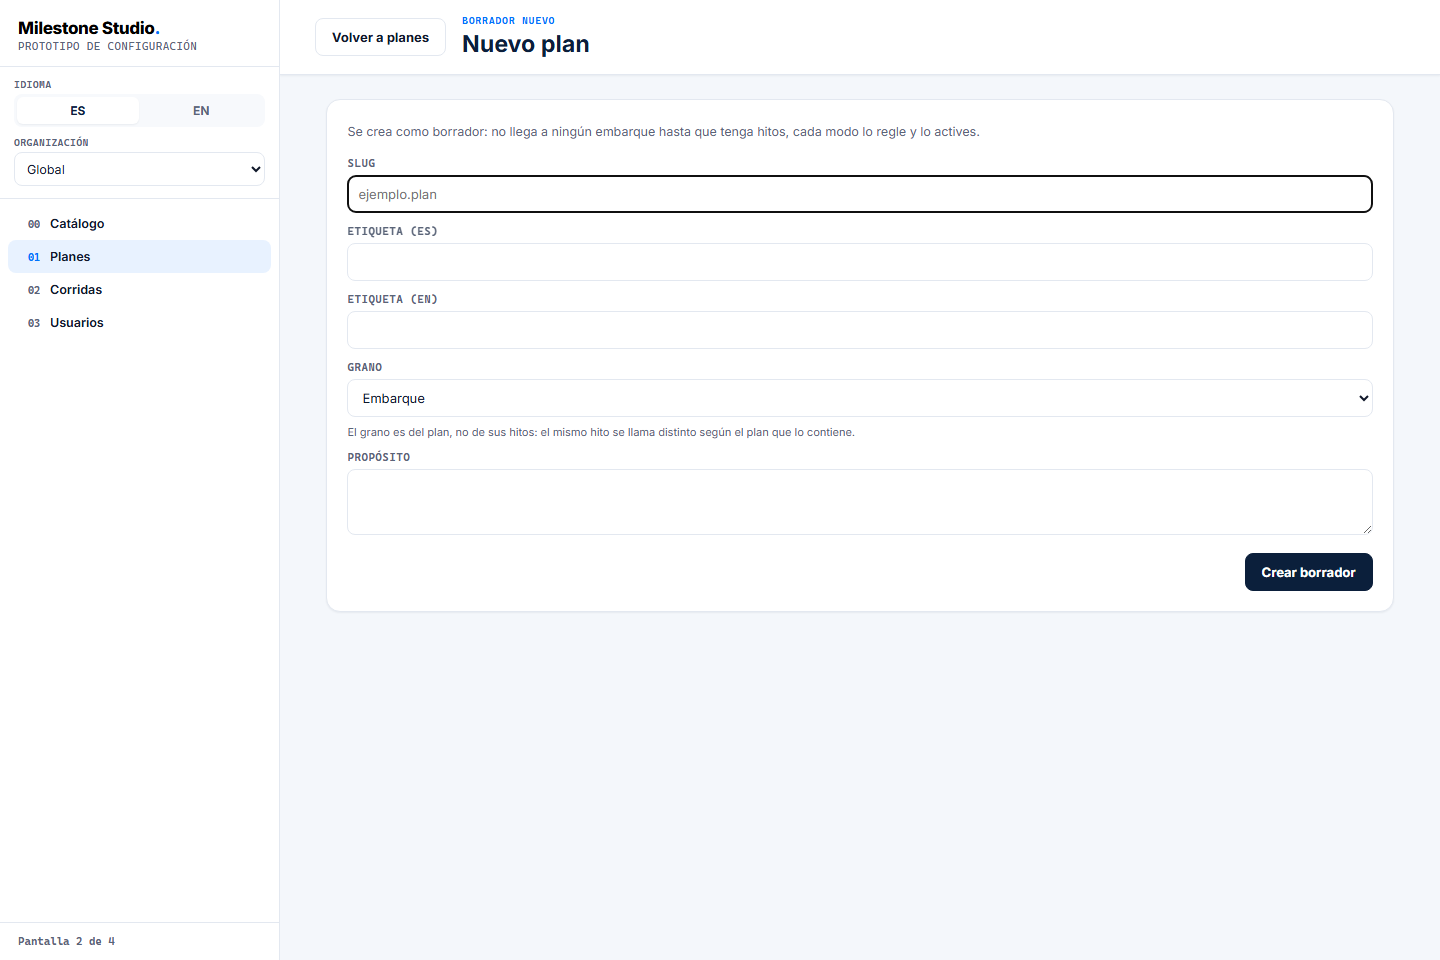1440x960 pixels.
Task: Switch language to EN
Action: click(201, 110)
